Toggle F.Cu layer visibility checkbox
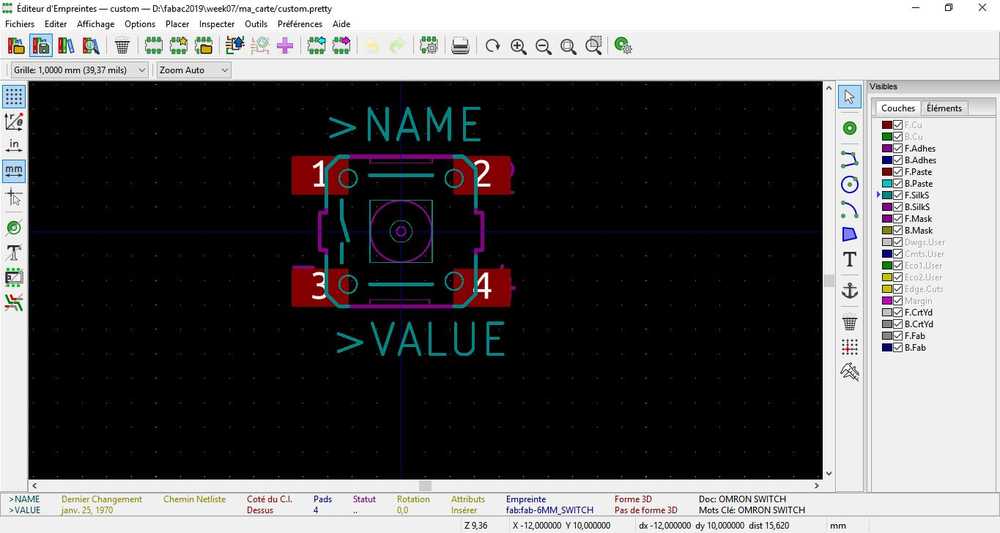1000x533 pixels. [898, 125]
